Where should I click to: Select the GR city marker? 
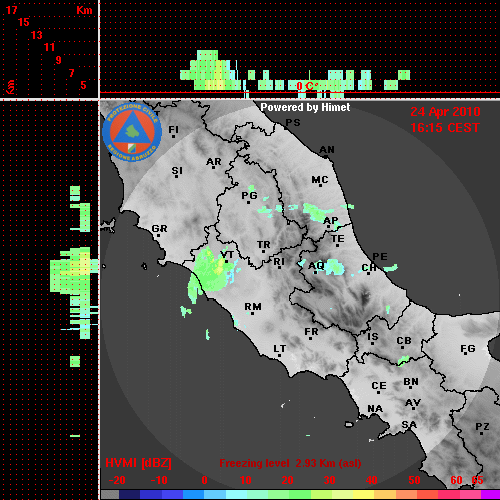pos(159,231)
